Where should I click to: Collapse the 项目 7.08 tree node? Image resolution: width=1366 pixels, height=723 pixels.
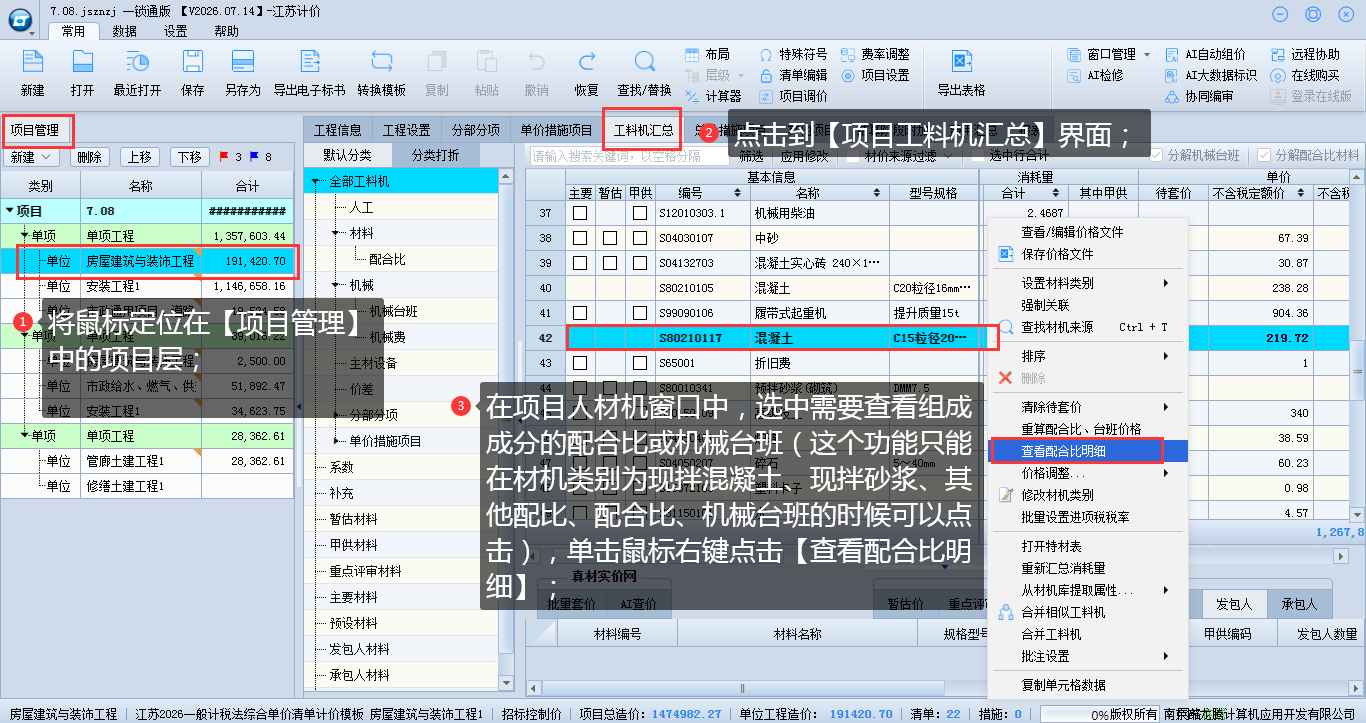pyautogui.click(x=10, y=212)
